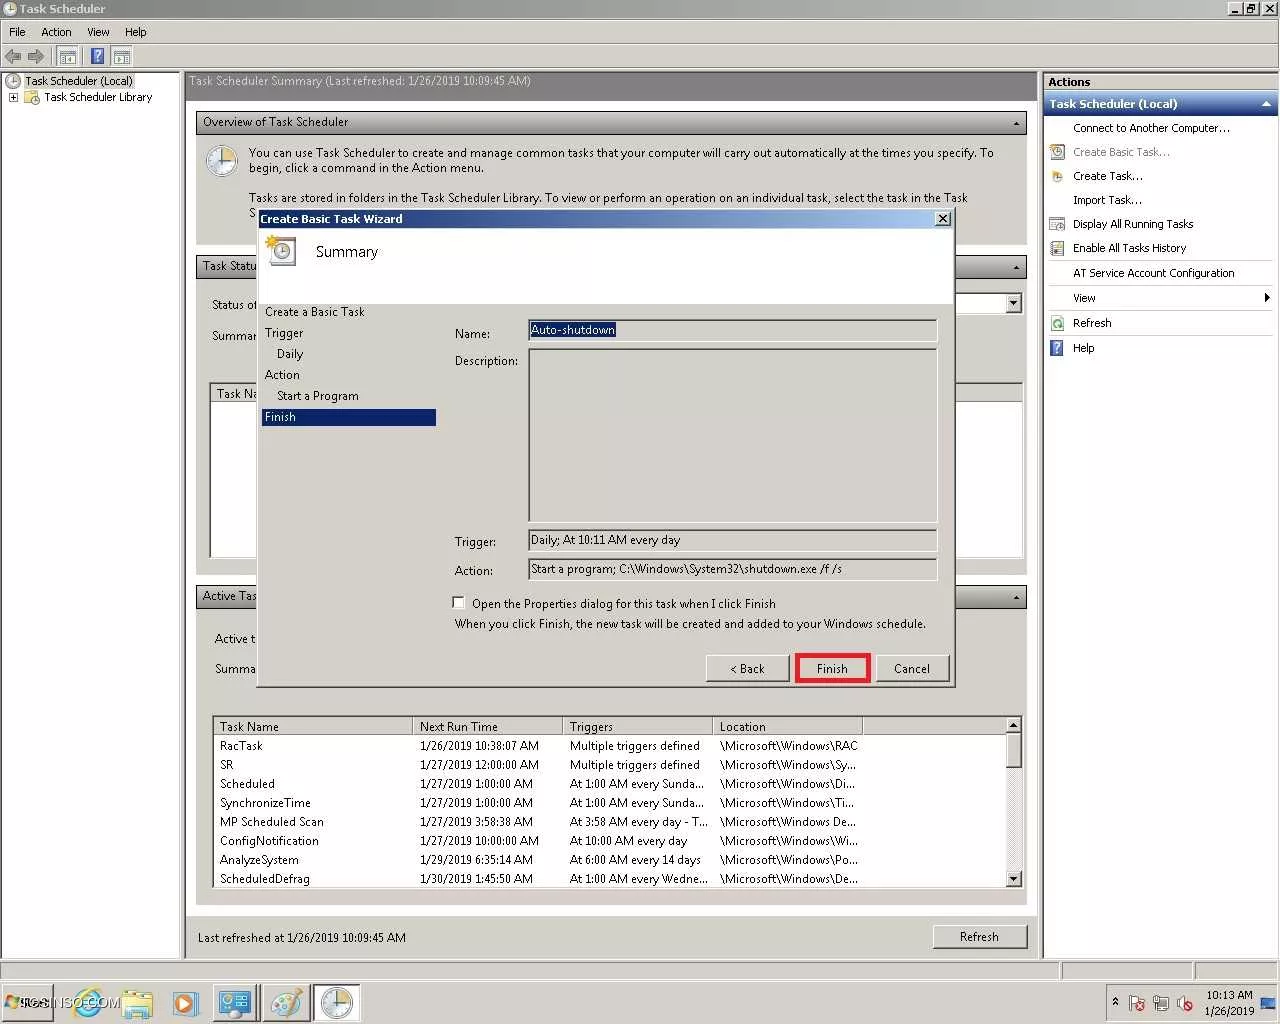
Task: Click the Create Task icon in Actions pane
Action: [1057, 176]
